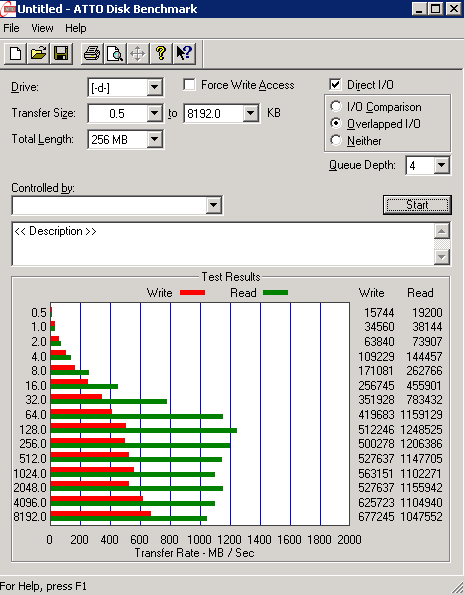
Task: Open the minimum Transfer Size dropdown
Action: point(154,113)
